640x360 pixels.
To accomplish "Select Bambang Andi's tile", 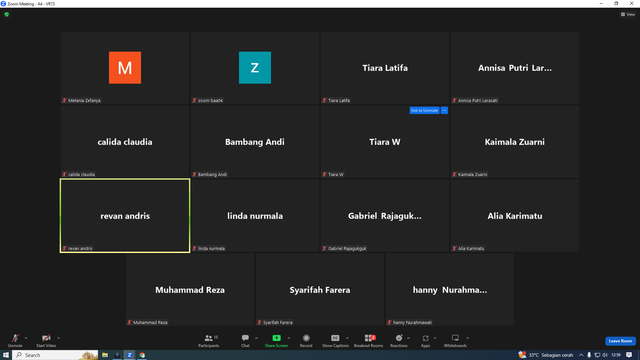I will [255, 142].
